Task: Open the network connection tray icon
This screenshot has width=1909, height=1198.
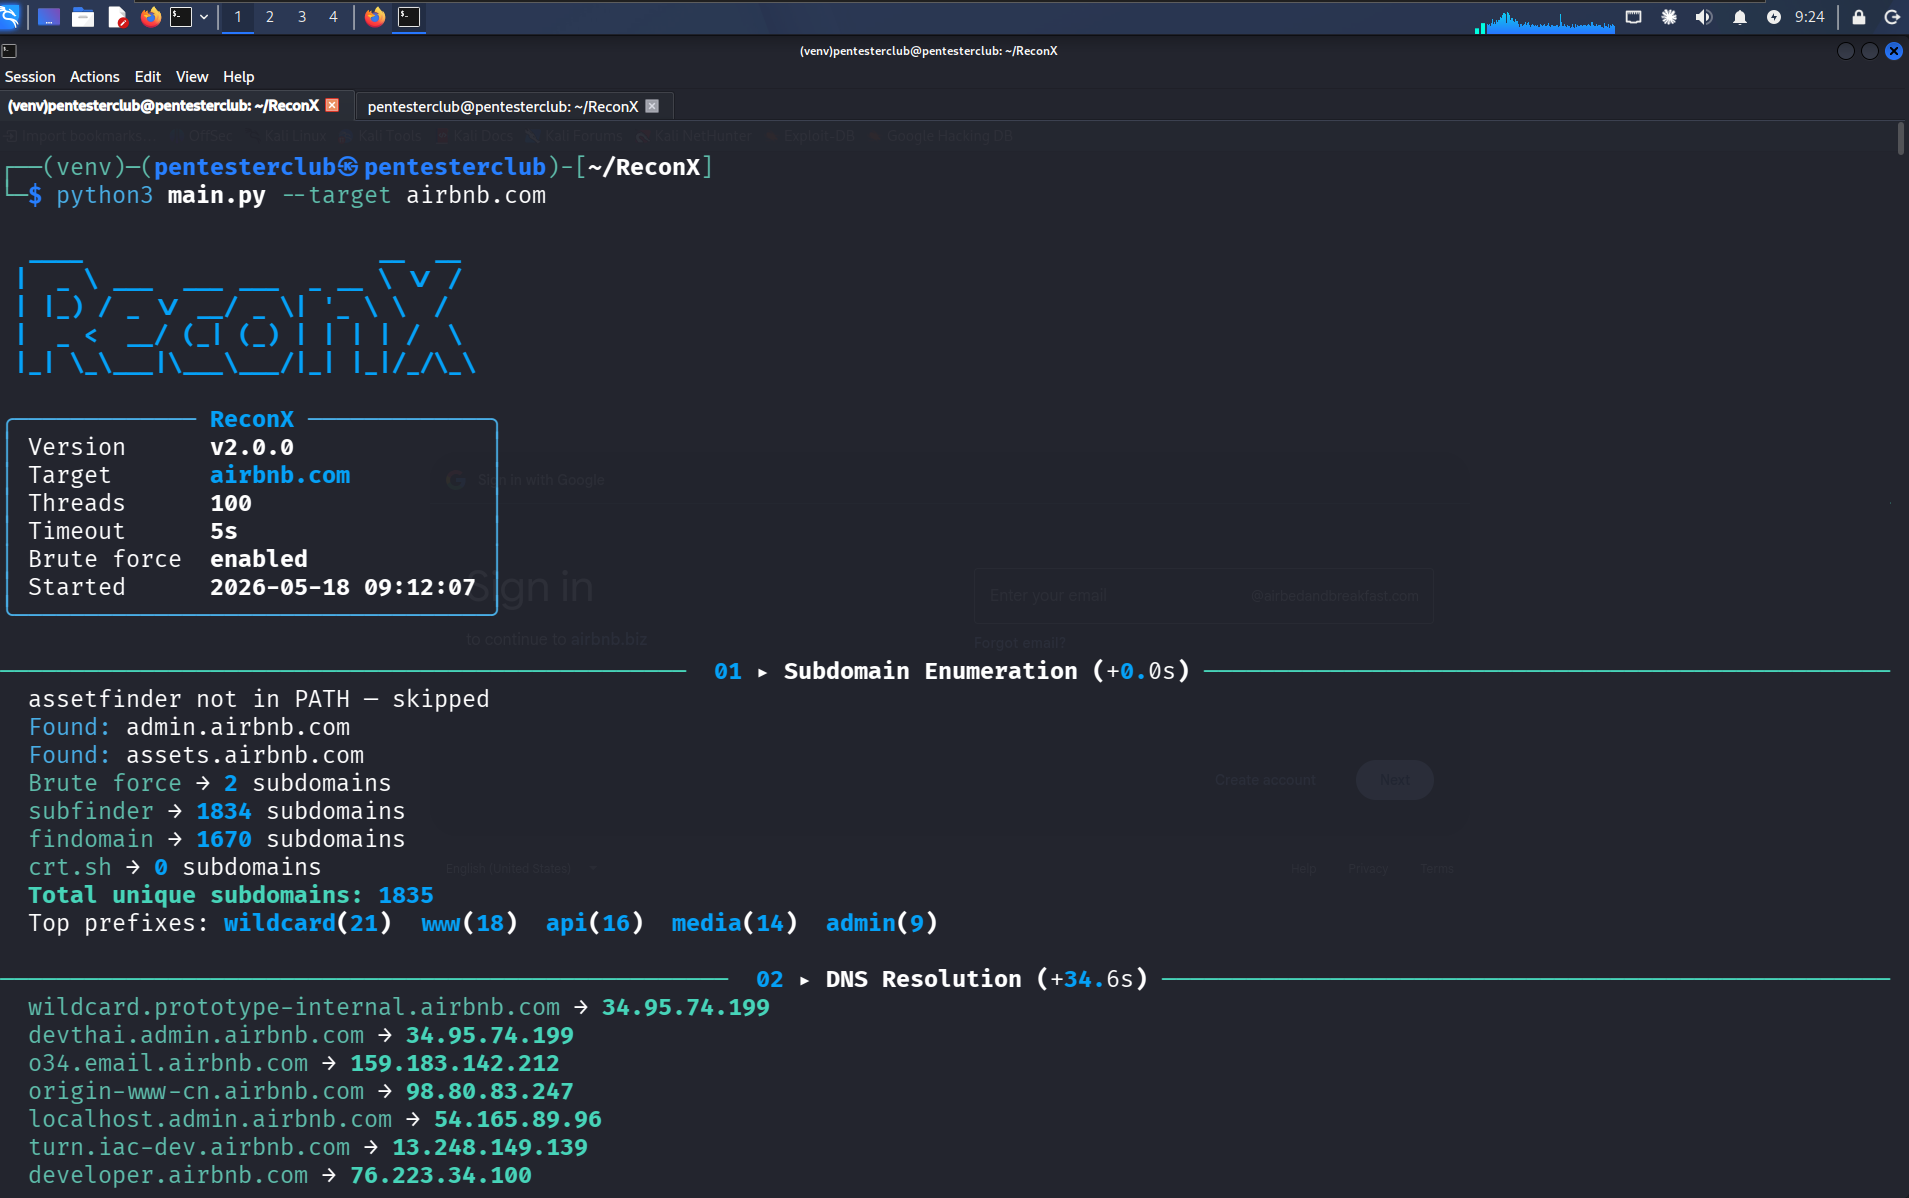Action: click(x=1633, y=17)
